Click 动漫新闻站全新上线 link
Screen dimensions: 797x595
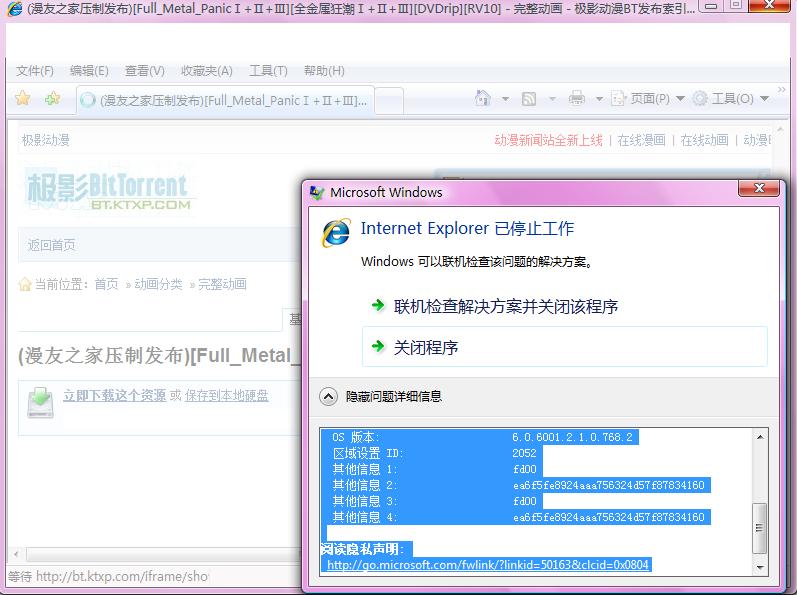pos(548,140)
